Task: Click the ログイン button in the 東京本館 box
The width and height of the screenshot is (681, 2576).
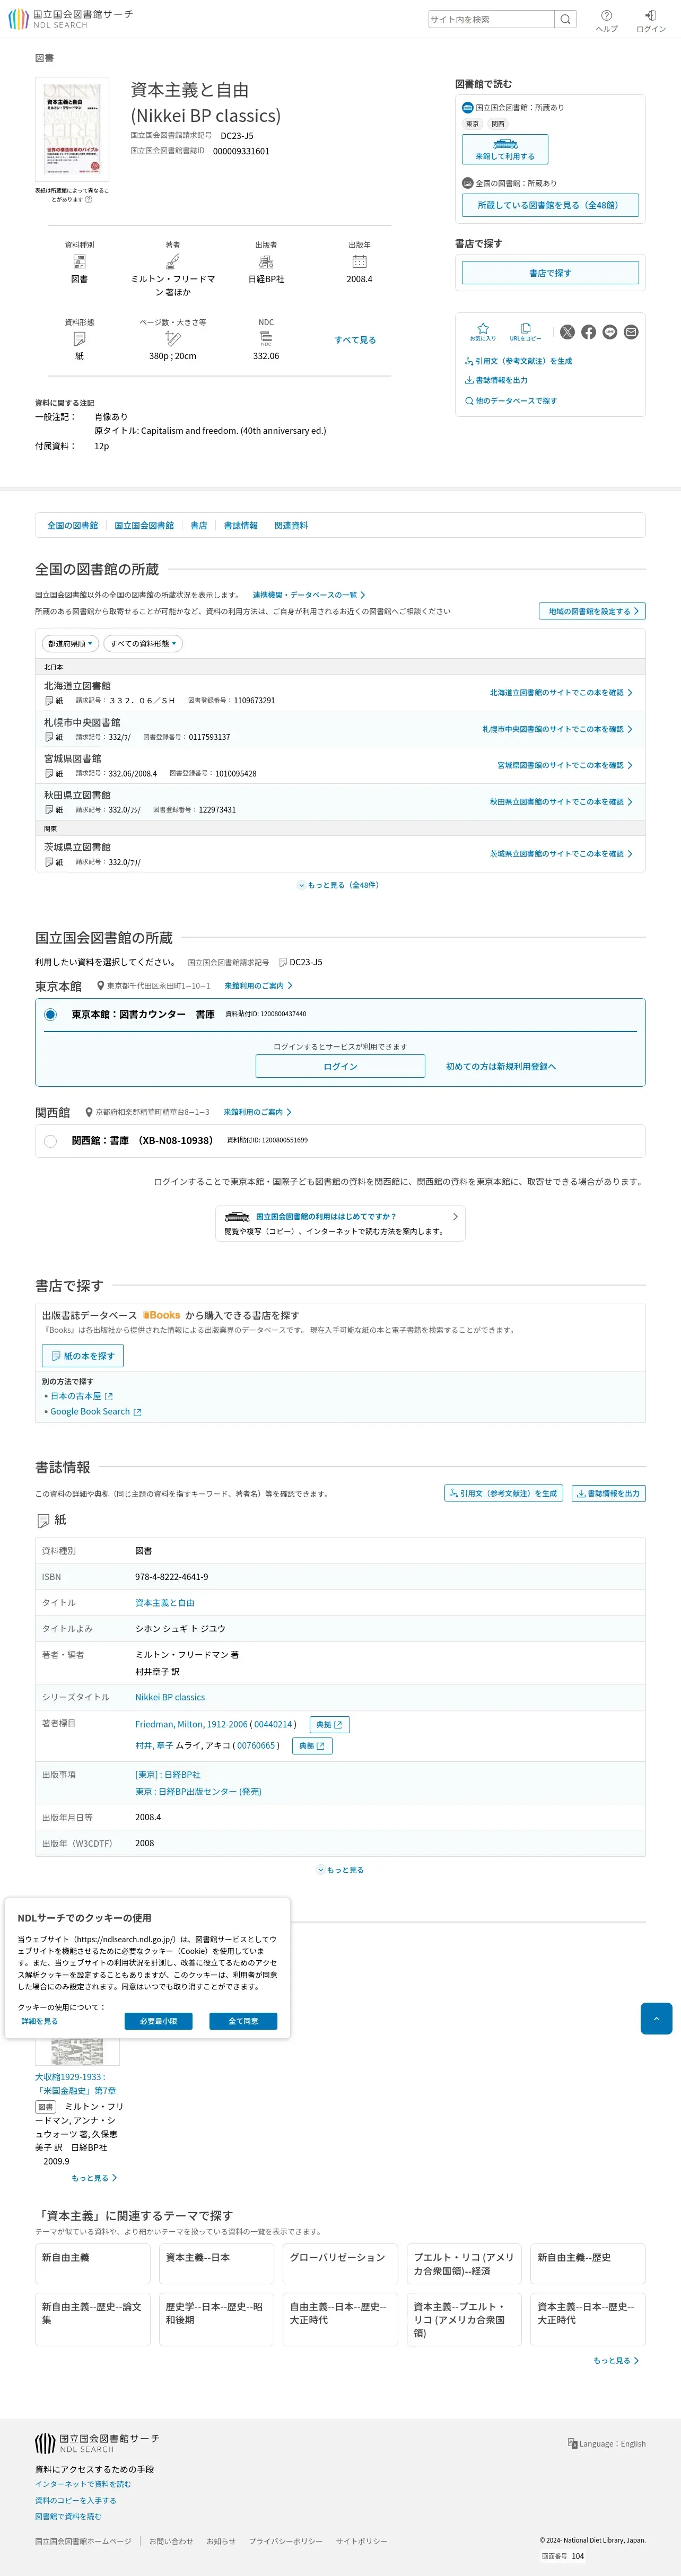Action: (340, 1066)
